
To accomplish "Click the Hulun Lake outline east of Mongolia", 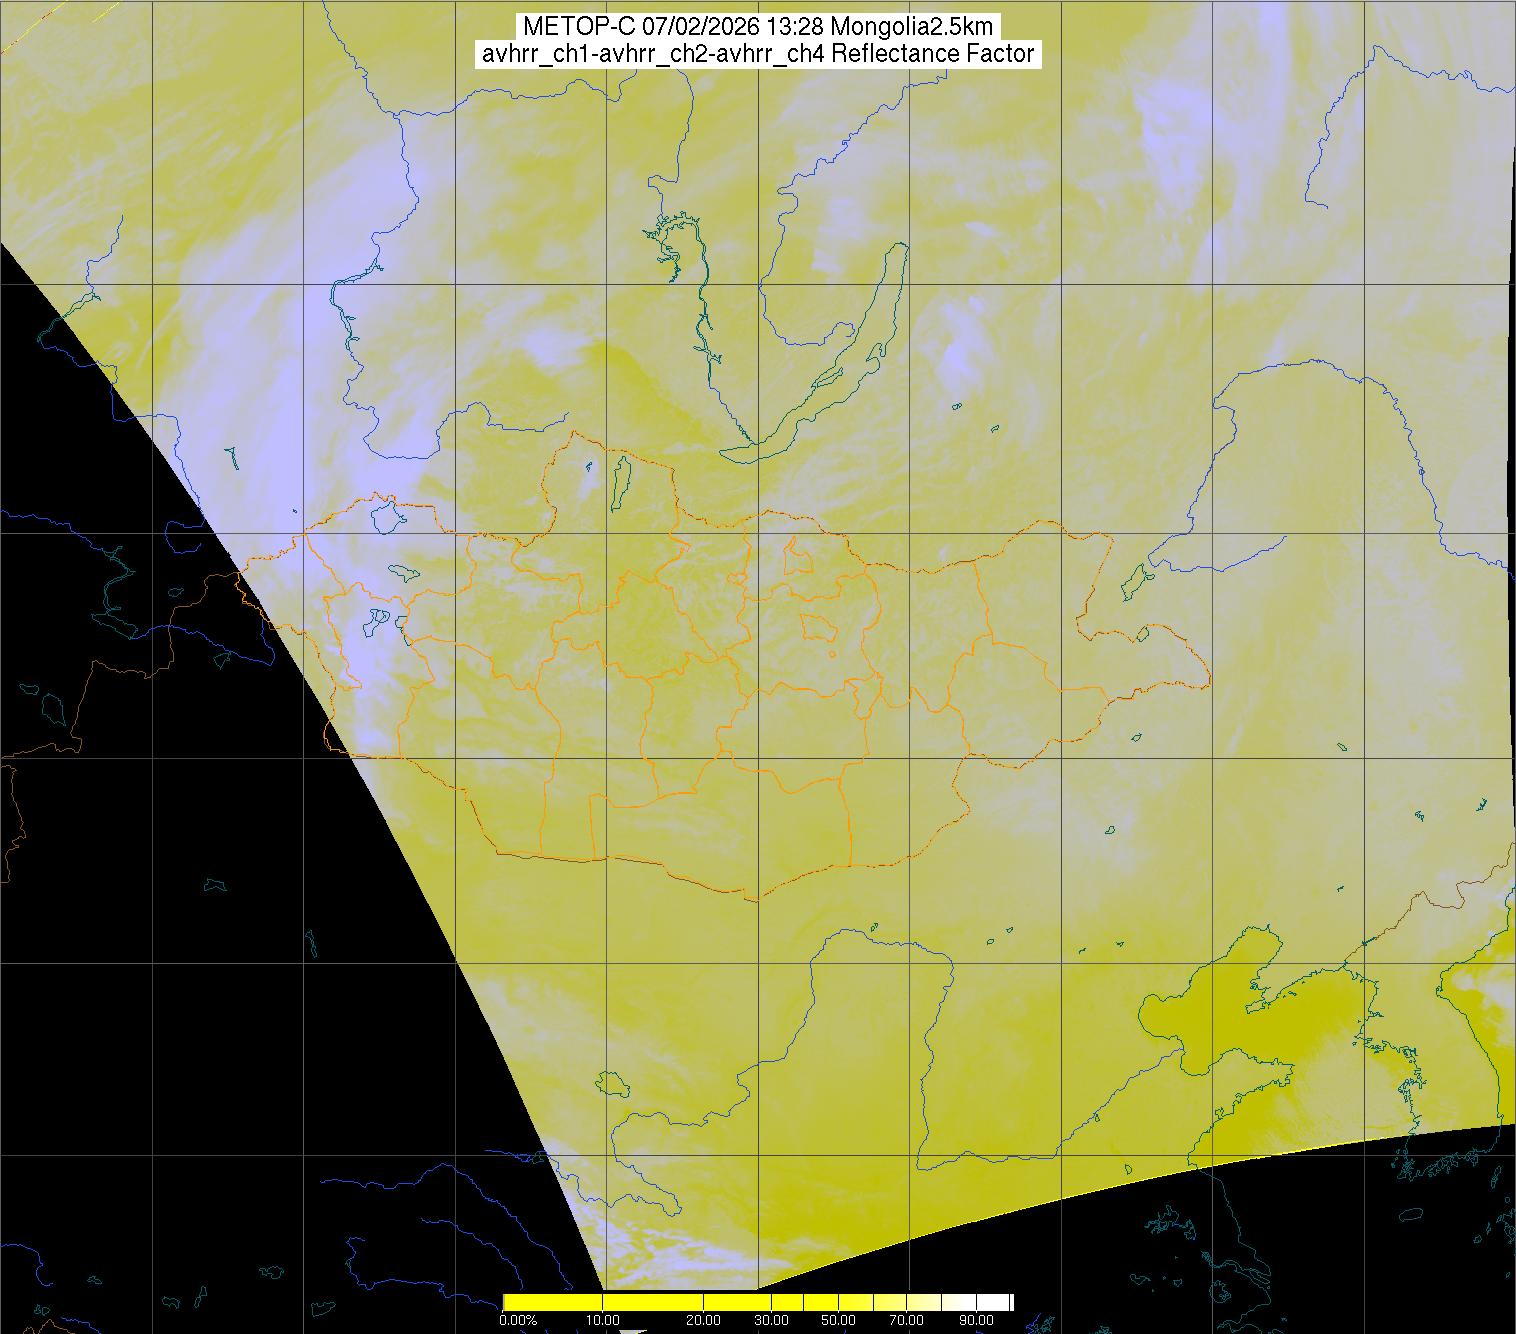I will [x=1135, y=580].
